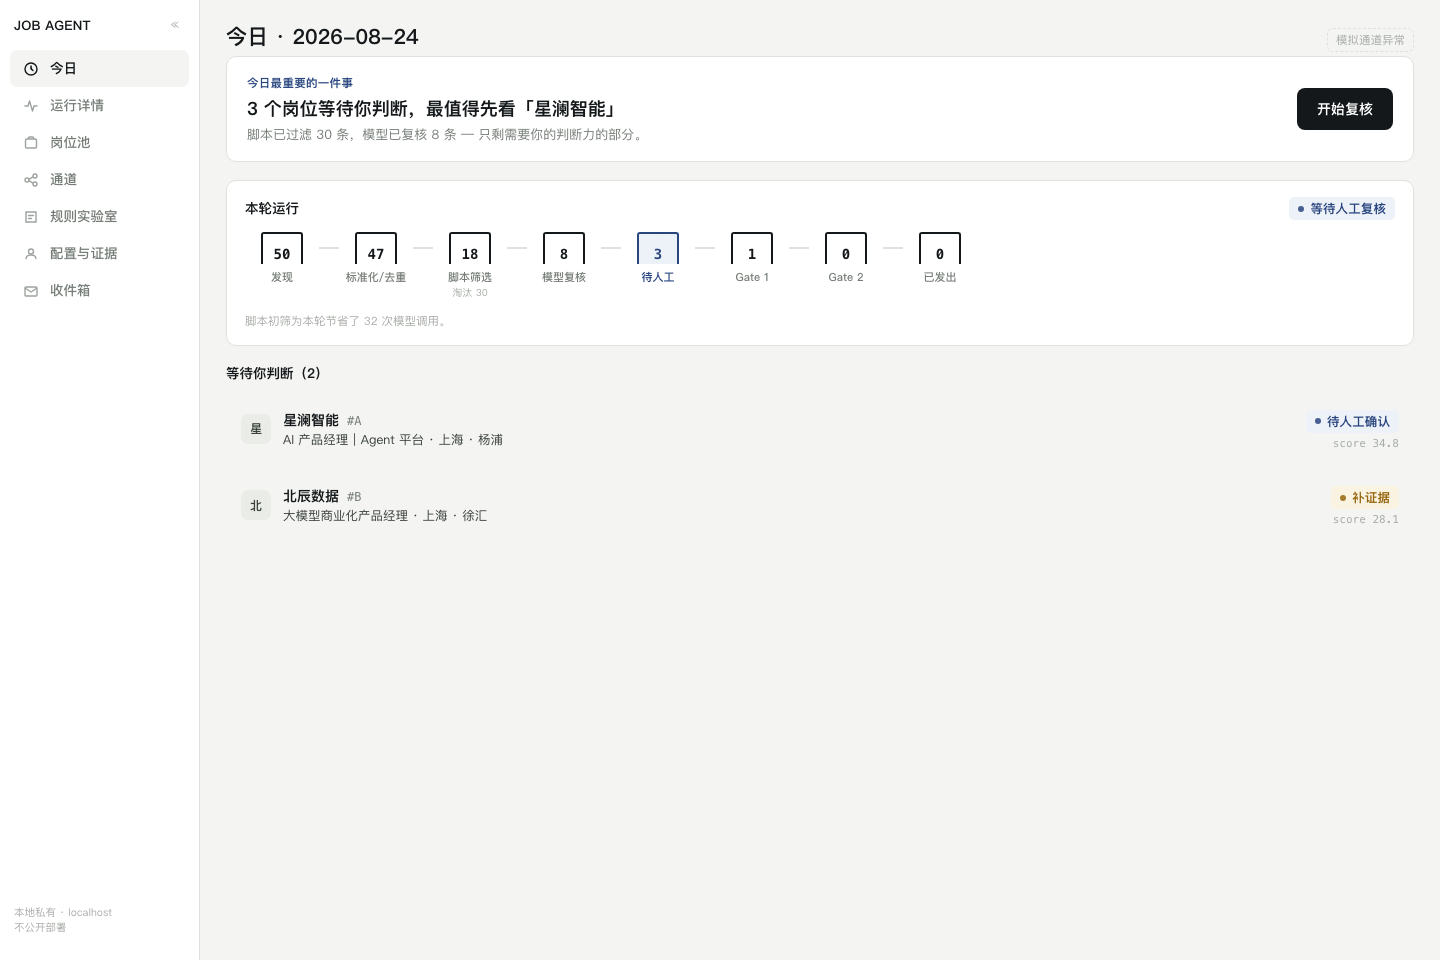Viewport: 1440px width, 960px height.
Task: Click the 今日最重要的一件事 label
Action: click(300, 83)
